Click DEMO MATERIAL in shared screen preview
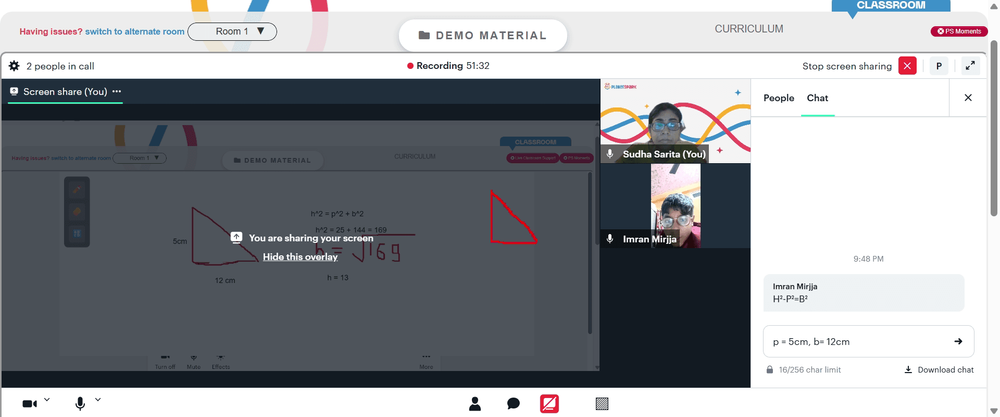The image size is (1000, 417). [272, 160]
